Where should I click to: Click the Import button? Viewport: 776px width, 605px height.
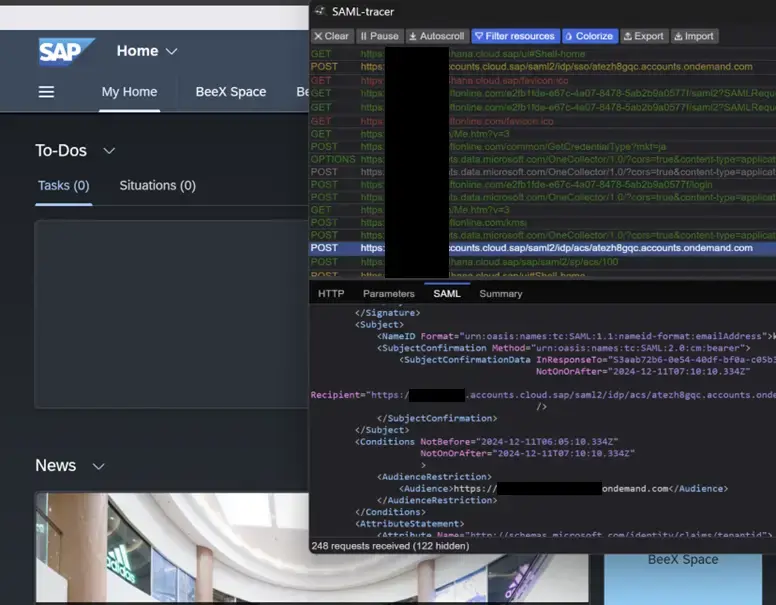pyautogui.click(x=694, y=36)
